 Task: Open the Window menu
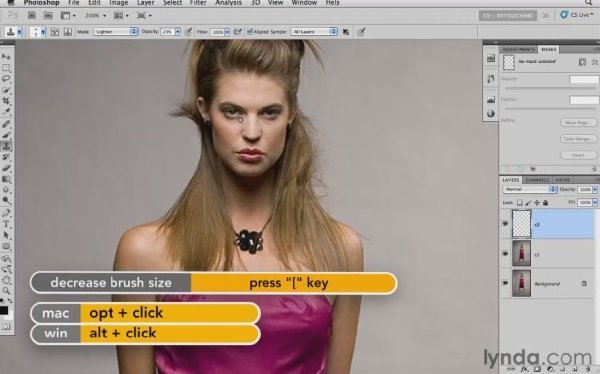coord(304,3)
